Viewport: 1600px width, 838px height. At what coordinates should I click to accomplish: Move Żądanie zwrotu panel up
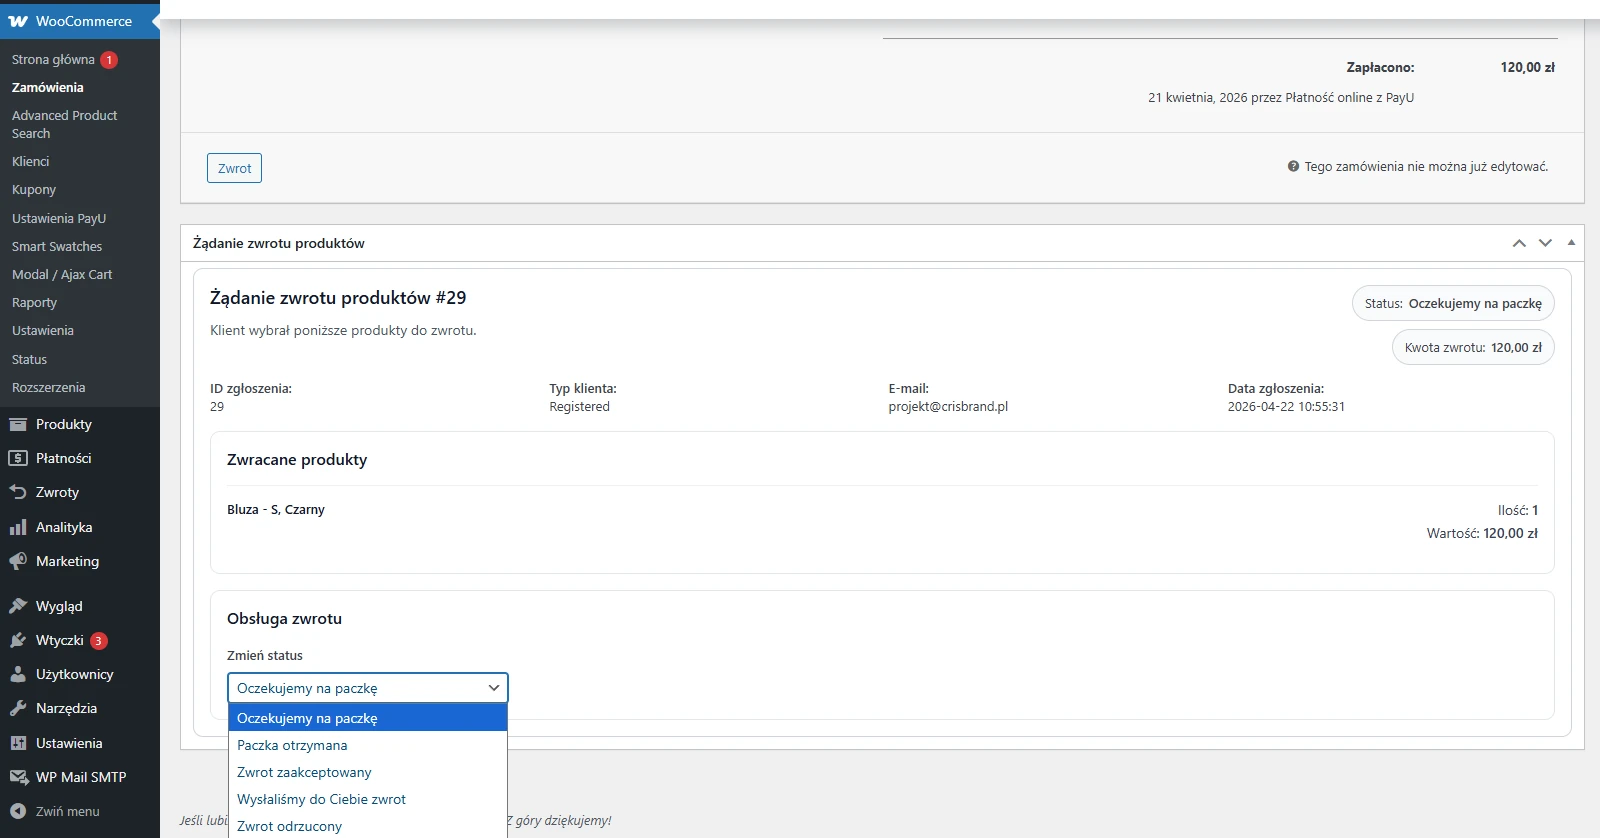coord(1519,243)
